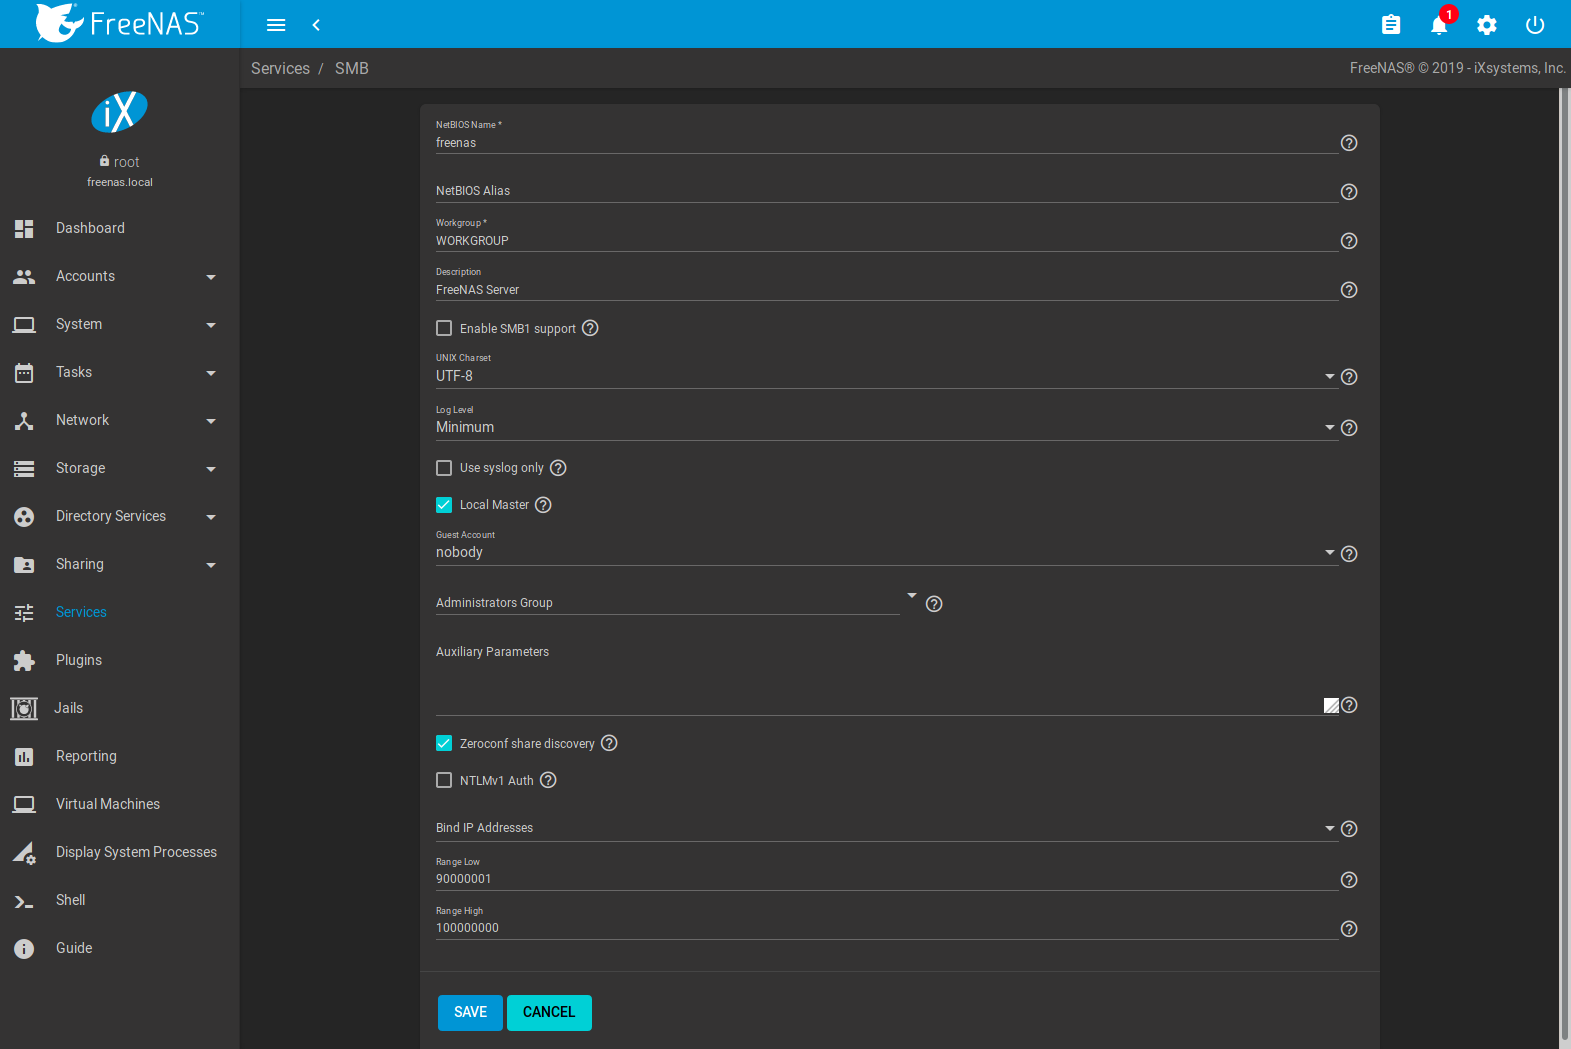Expand the Sharing sidebar menu
This screenshot has height=1049, width=1571.
pyautogui.click(x=120, y=564)
